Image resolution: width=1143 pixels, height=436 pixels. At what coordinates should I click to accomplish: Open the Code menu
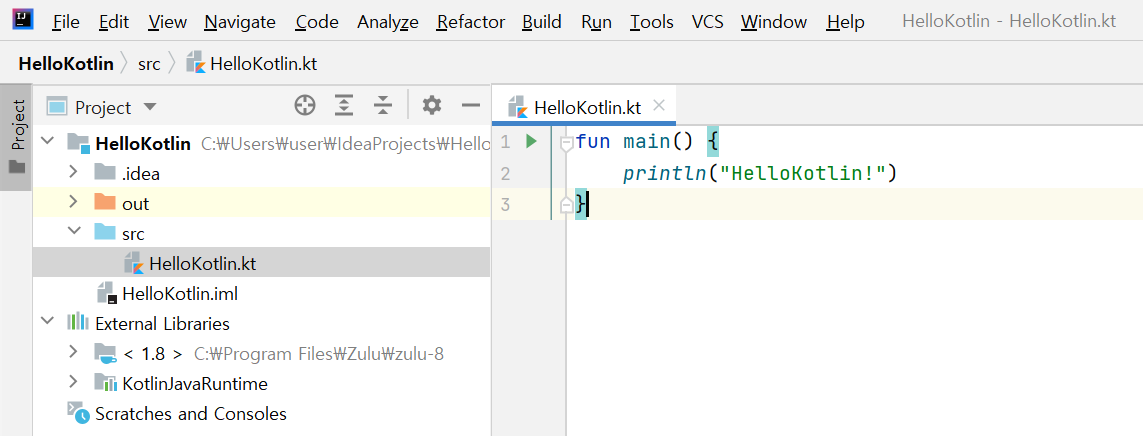click(317, 22)
